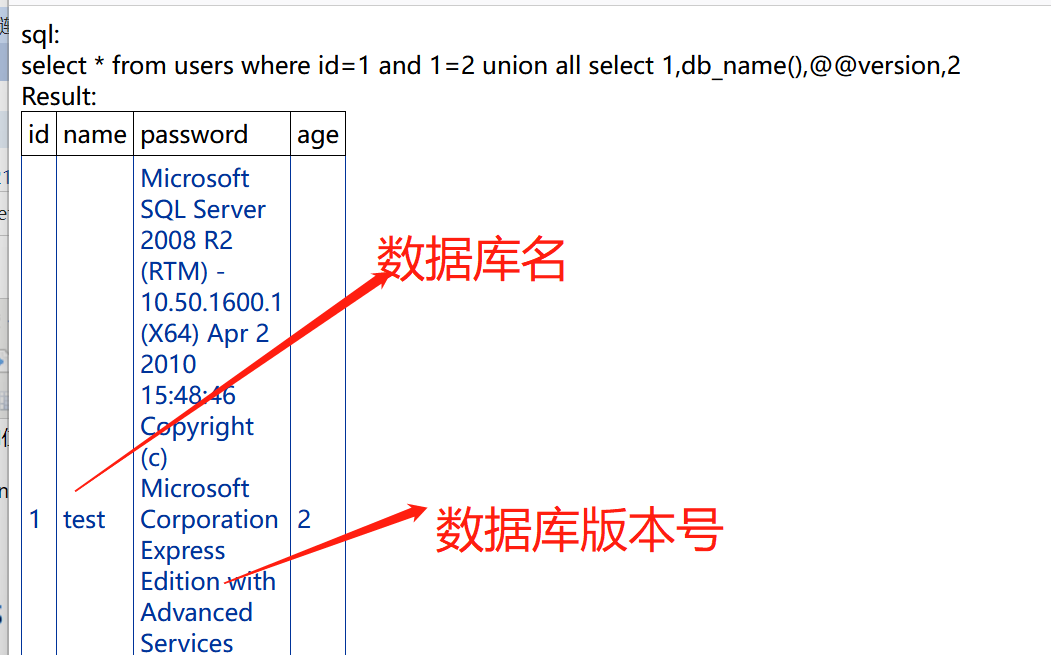Select the 'test' cell in name column
1051x655 pixels.
84,520
